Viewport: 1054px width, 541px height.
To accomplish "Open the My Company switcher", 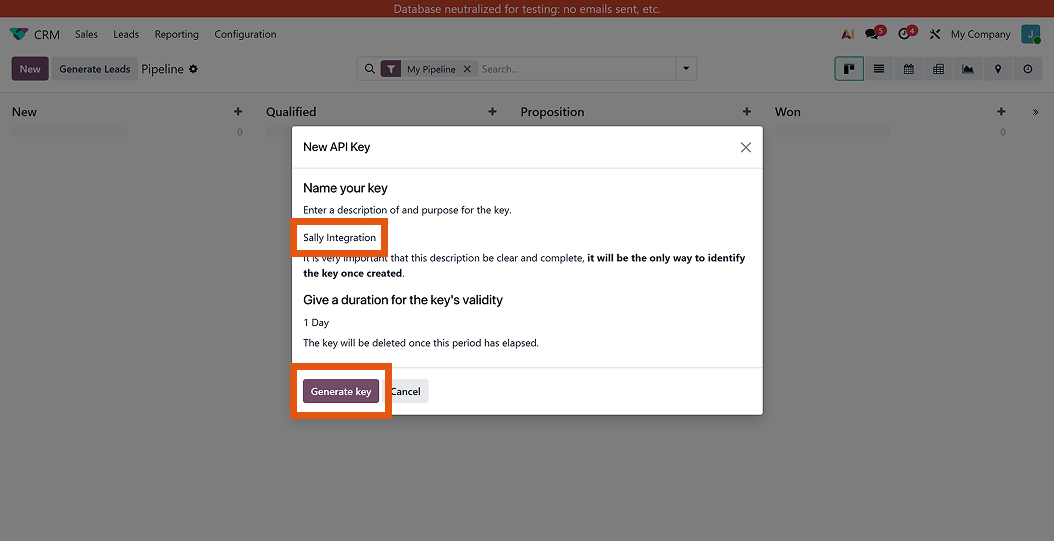I will [980, 34].
